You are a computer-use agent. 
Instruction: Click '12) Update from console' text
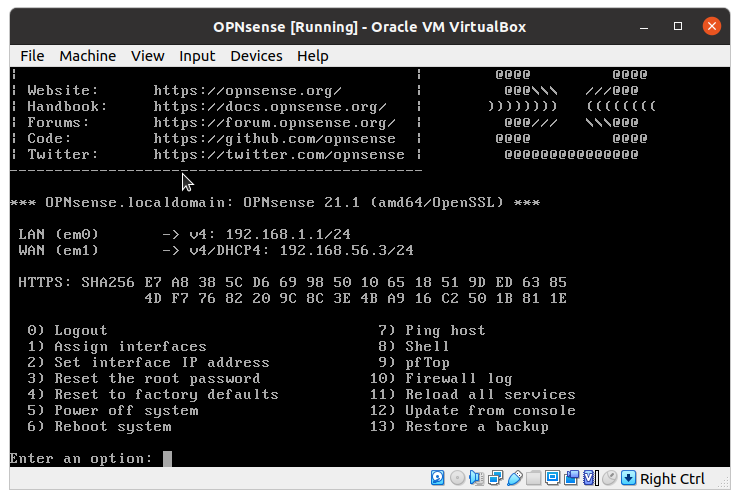(472, 410)
